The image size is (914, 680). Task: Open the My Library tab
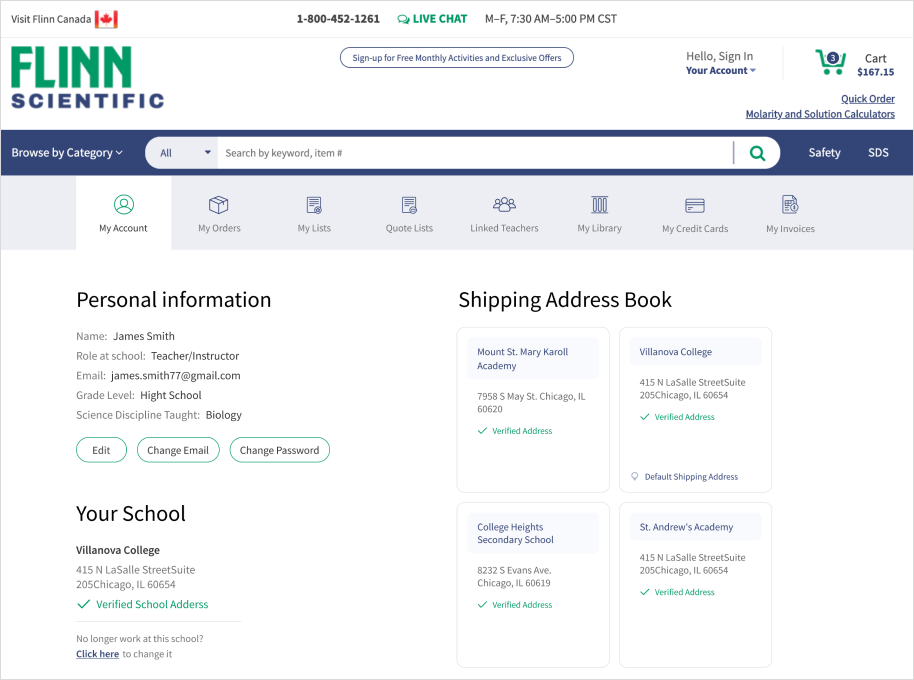tap(600, 213)
